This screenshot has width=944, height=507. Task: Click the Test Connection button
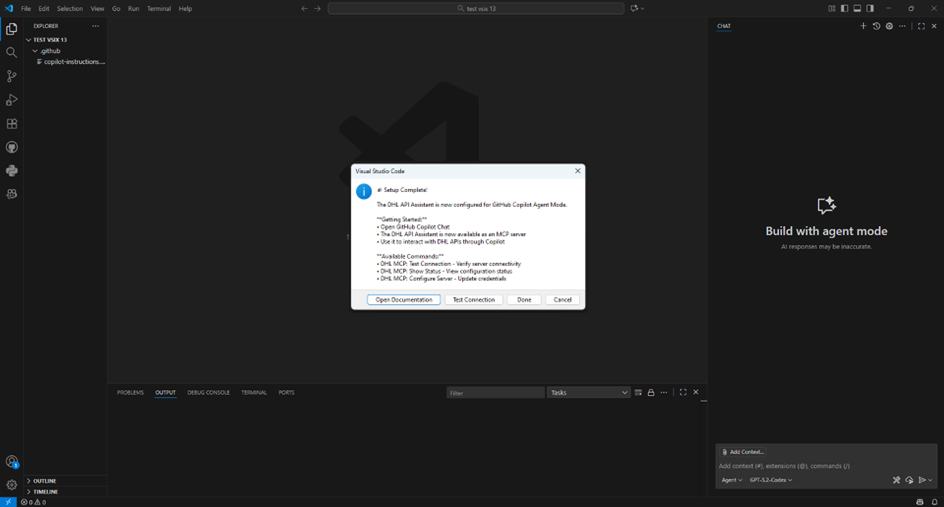(473, 300)
